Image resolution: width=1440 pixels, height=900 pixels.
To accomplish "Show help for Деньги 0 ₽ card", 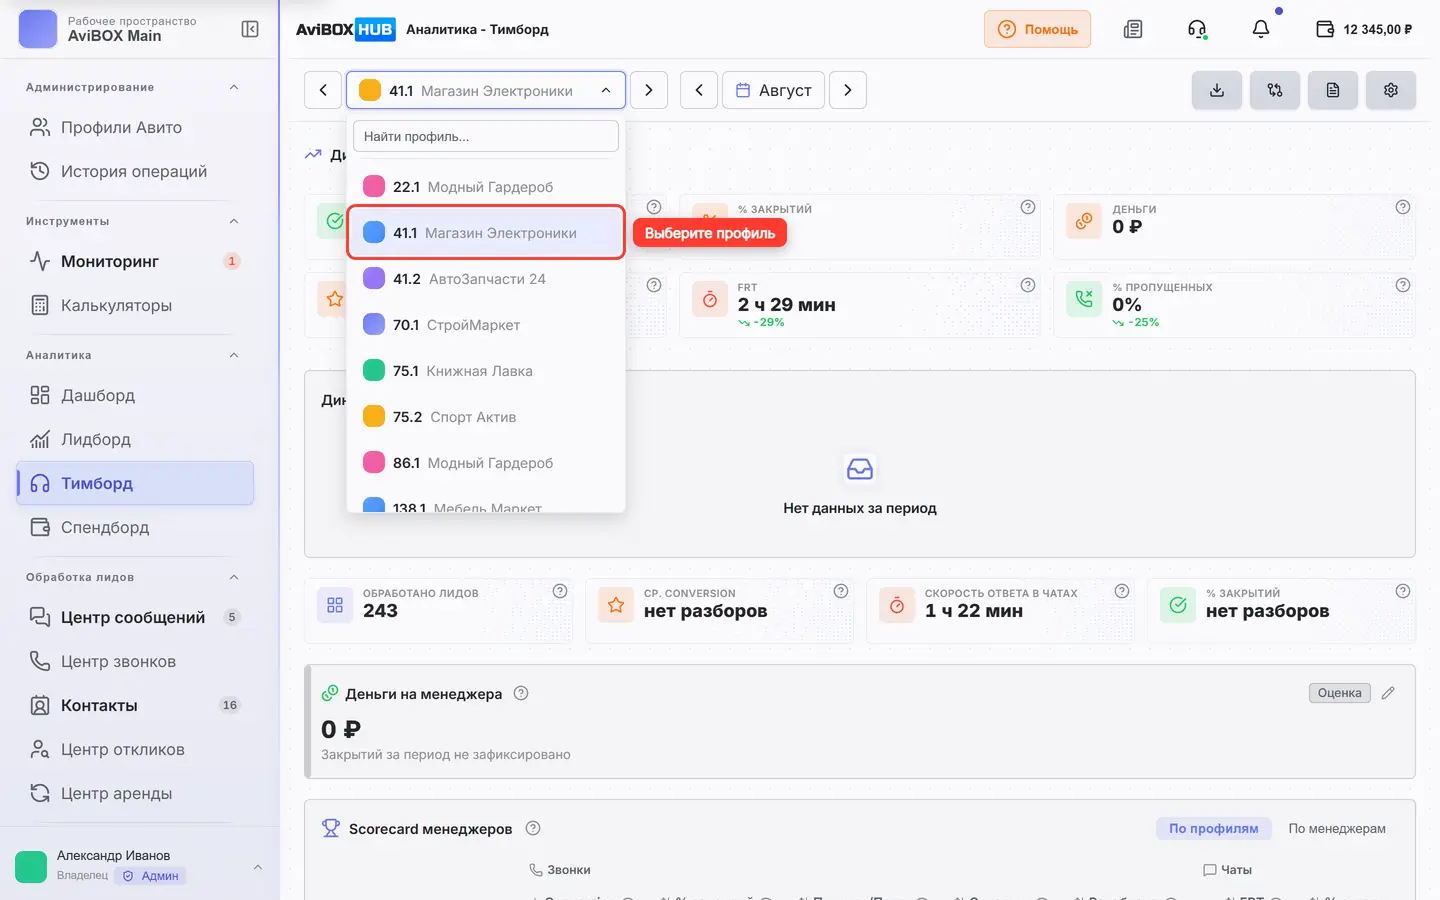I will [x=1403, y=207].
